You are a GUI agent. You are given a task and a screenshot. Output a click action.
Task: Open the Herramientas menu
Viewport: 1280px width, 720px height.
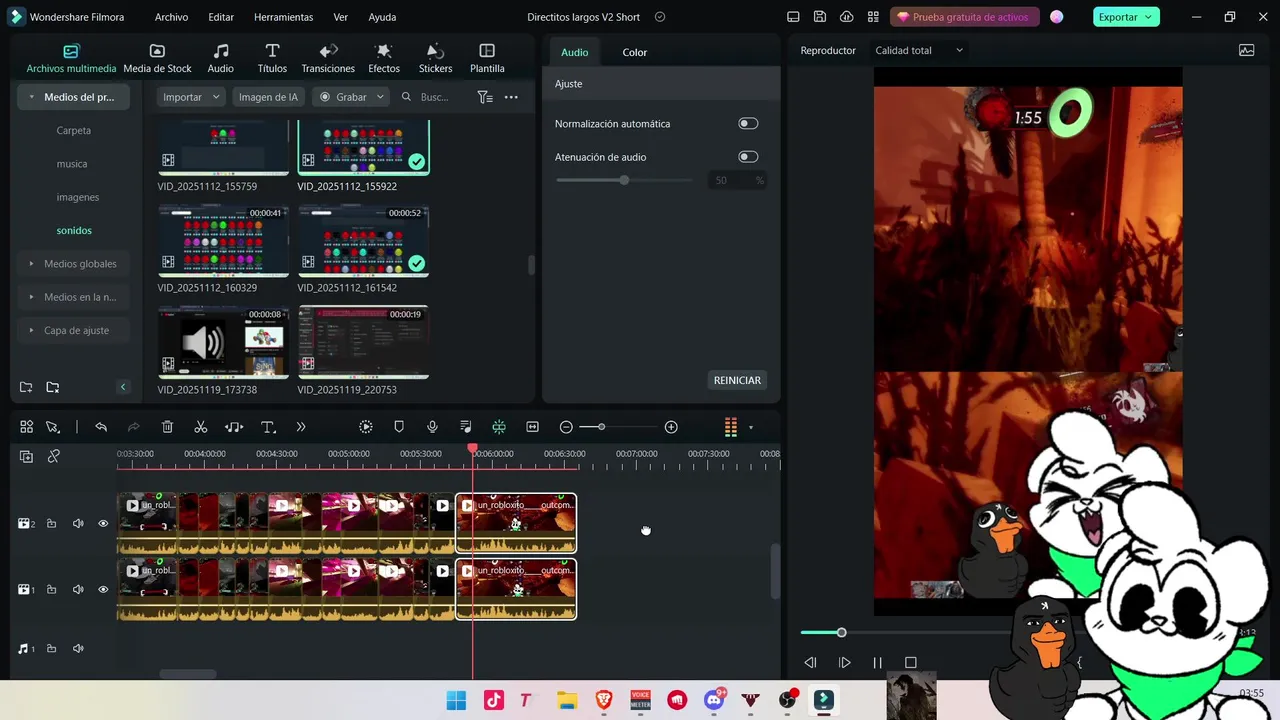point(283,17)
